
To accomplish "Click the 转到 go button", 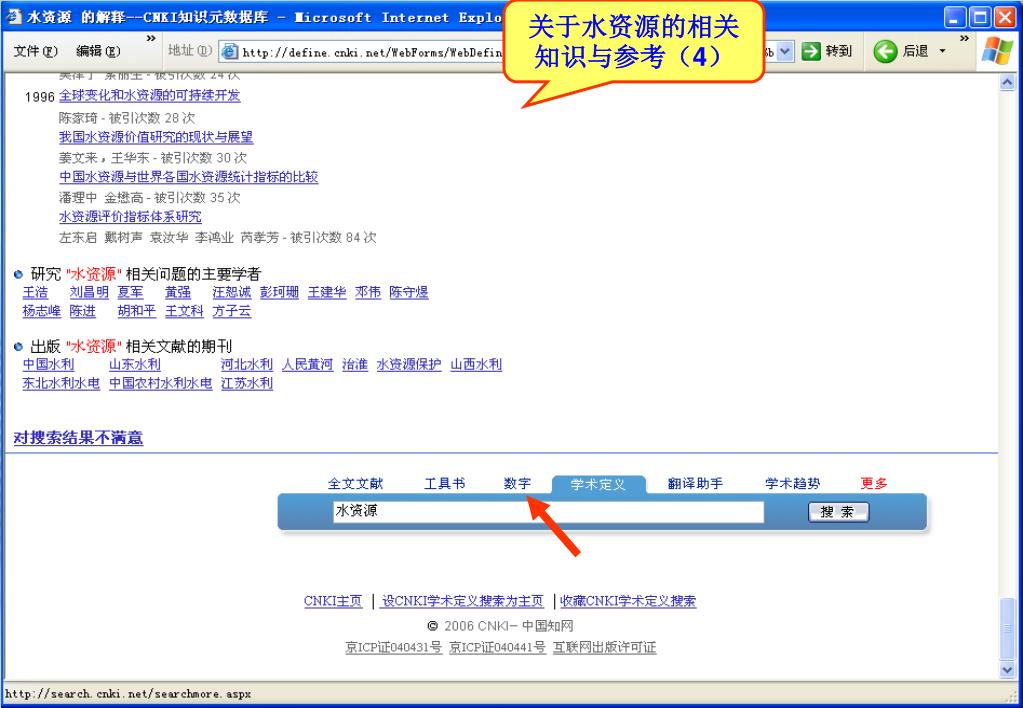I will tap(827, 51).
